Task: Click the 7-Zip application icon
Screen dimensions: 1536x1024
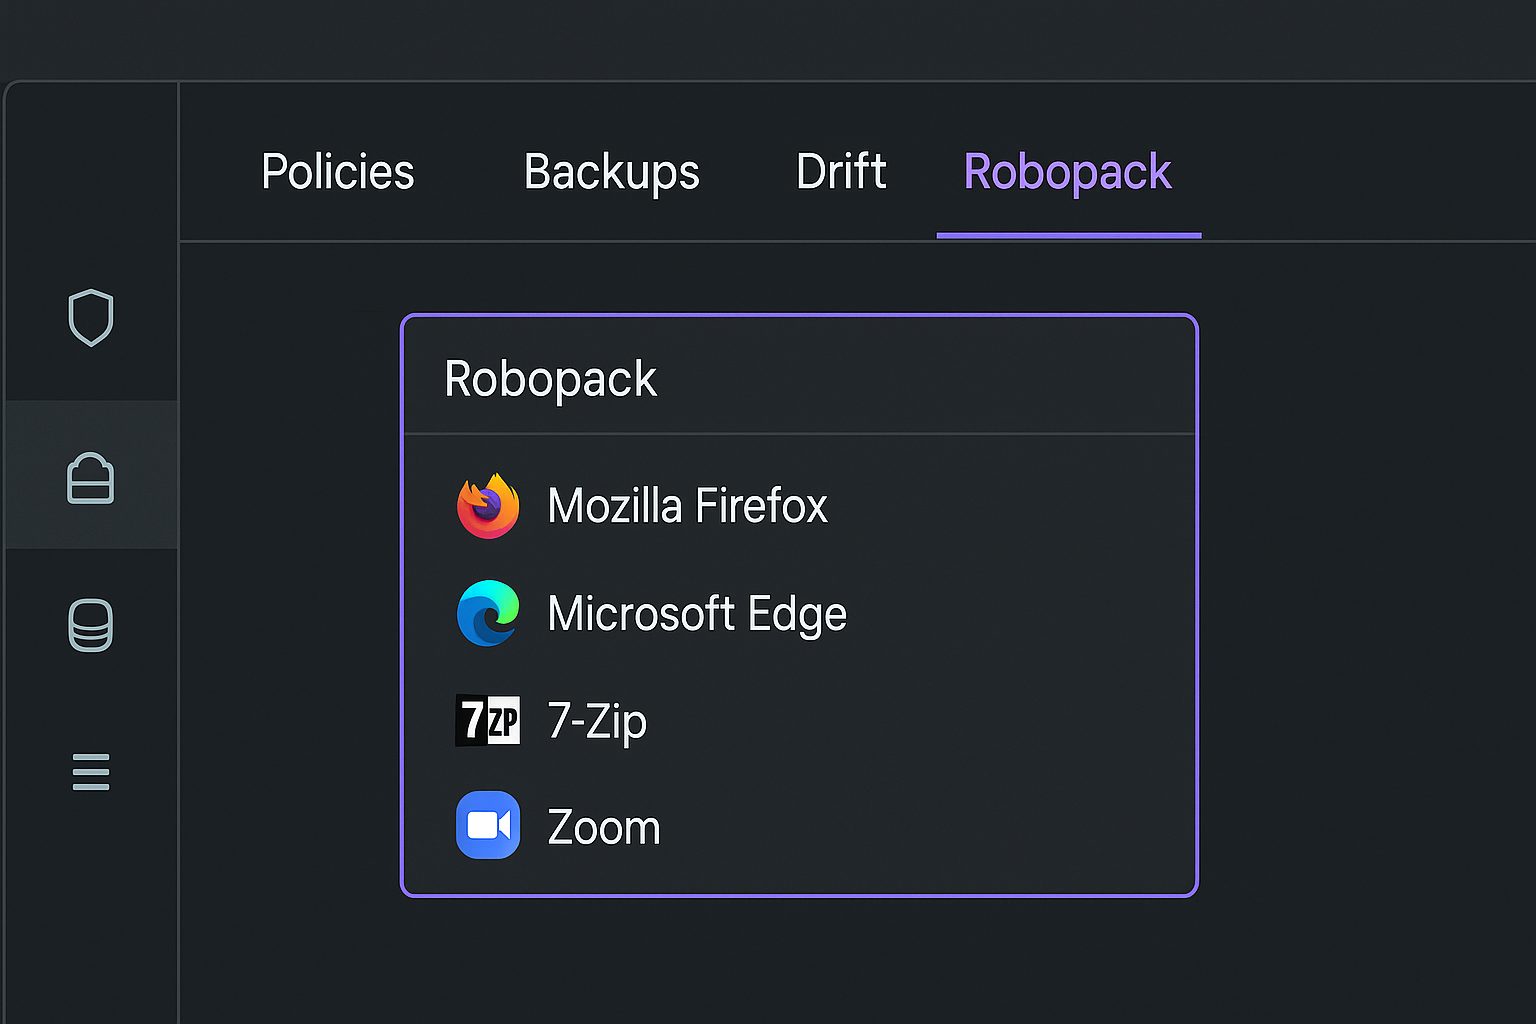Action: [x=487, y=720]
